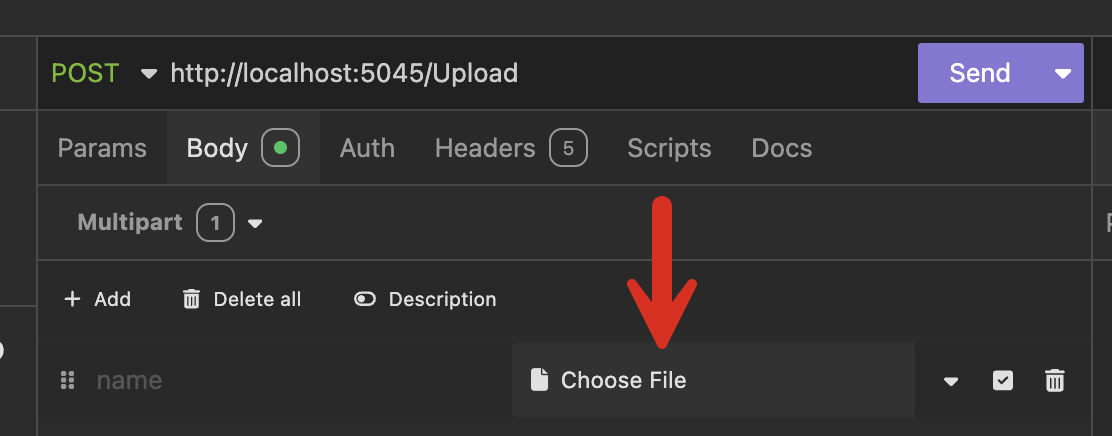Click the name input field
1112x436 pixels.
click(x=290, y=380)
